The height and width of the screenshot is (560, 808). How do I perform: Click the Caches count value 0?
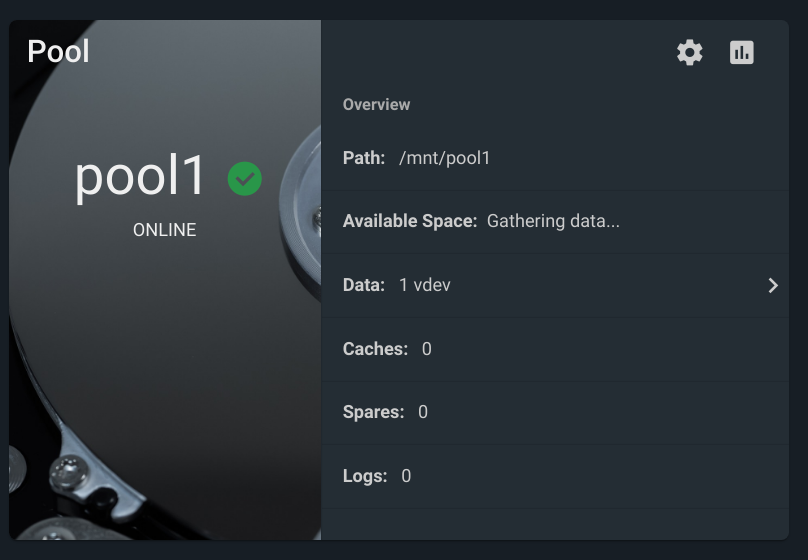tap(427, 349)
